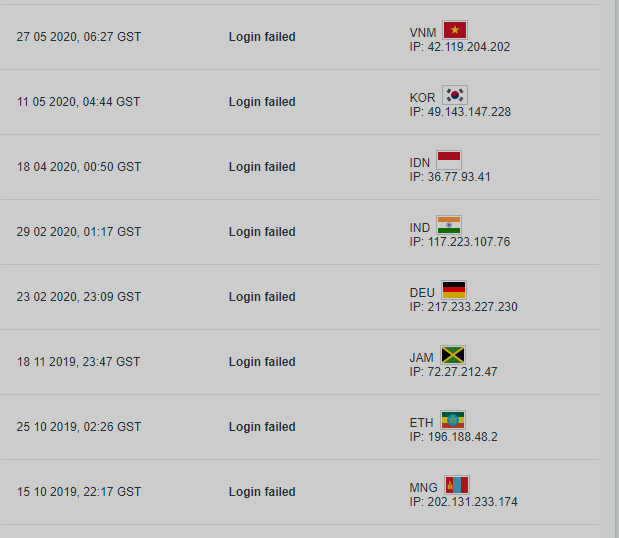Click Login failed entry for 29 02 2020
Viewport: 619px width, 538px height.
262,232
